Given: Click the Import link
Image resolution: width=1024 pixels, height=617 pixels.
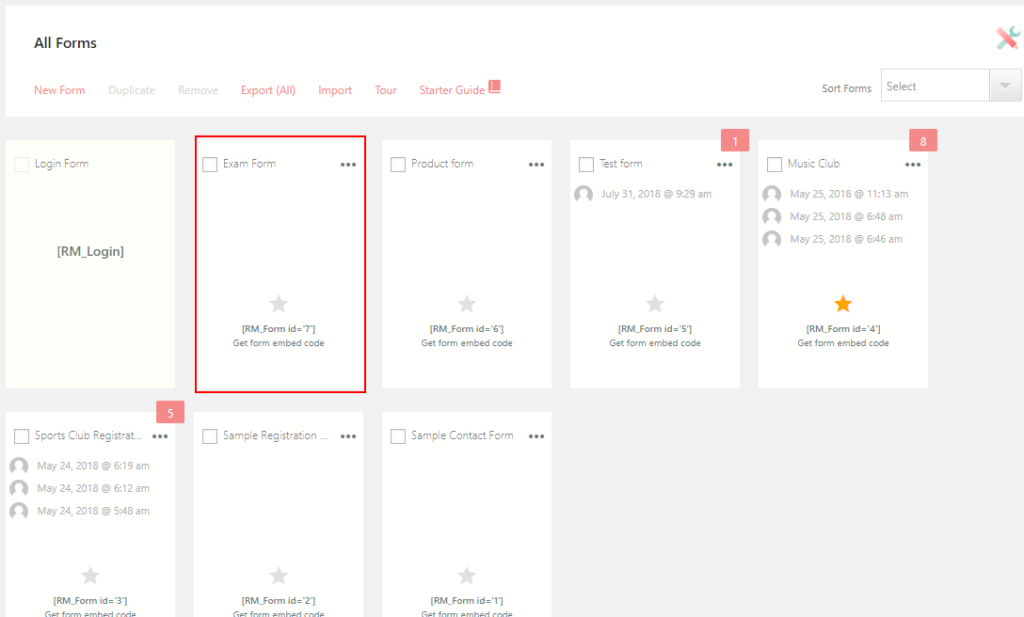Looking at the screenshot, I should tap(335, 90).
